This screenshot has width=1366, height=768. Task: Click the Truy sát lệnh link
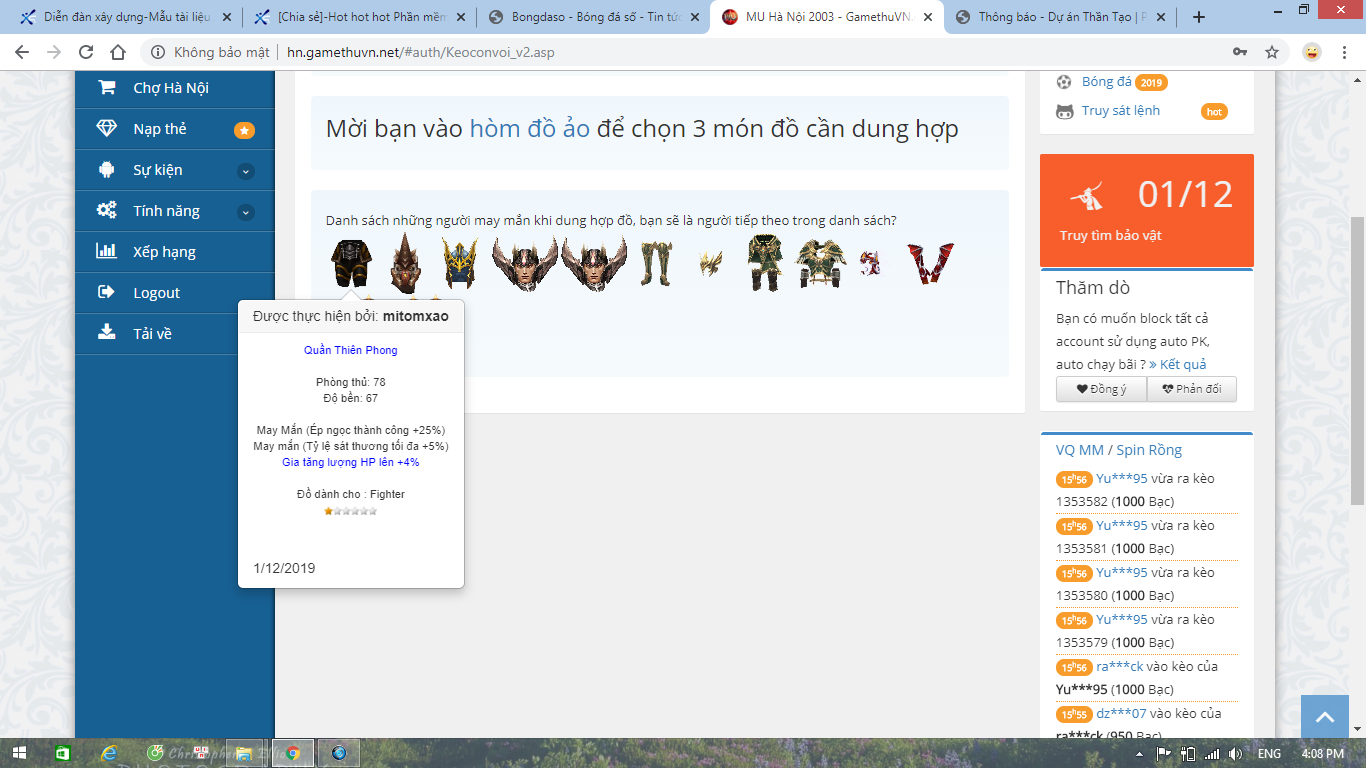tap(1120, 111)
